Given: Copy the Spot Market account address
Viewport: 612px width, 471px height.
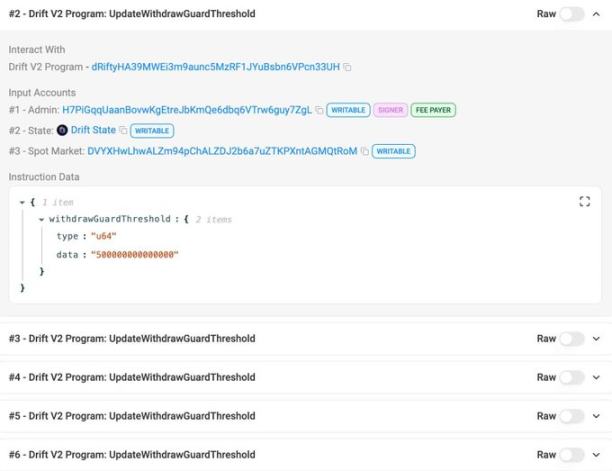Looking at the screenshot, I should pos(365,151).
